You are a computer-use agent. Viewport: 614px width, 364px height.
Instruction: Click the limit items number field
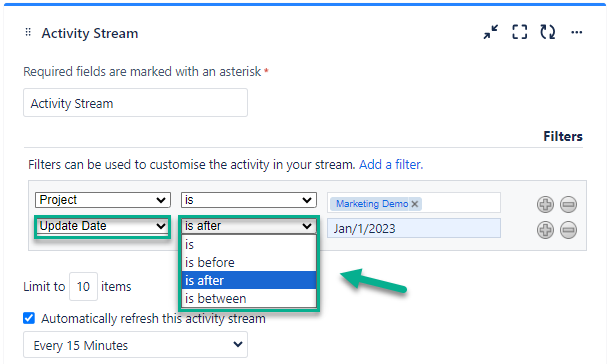click(83, 287)
